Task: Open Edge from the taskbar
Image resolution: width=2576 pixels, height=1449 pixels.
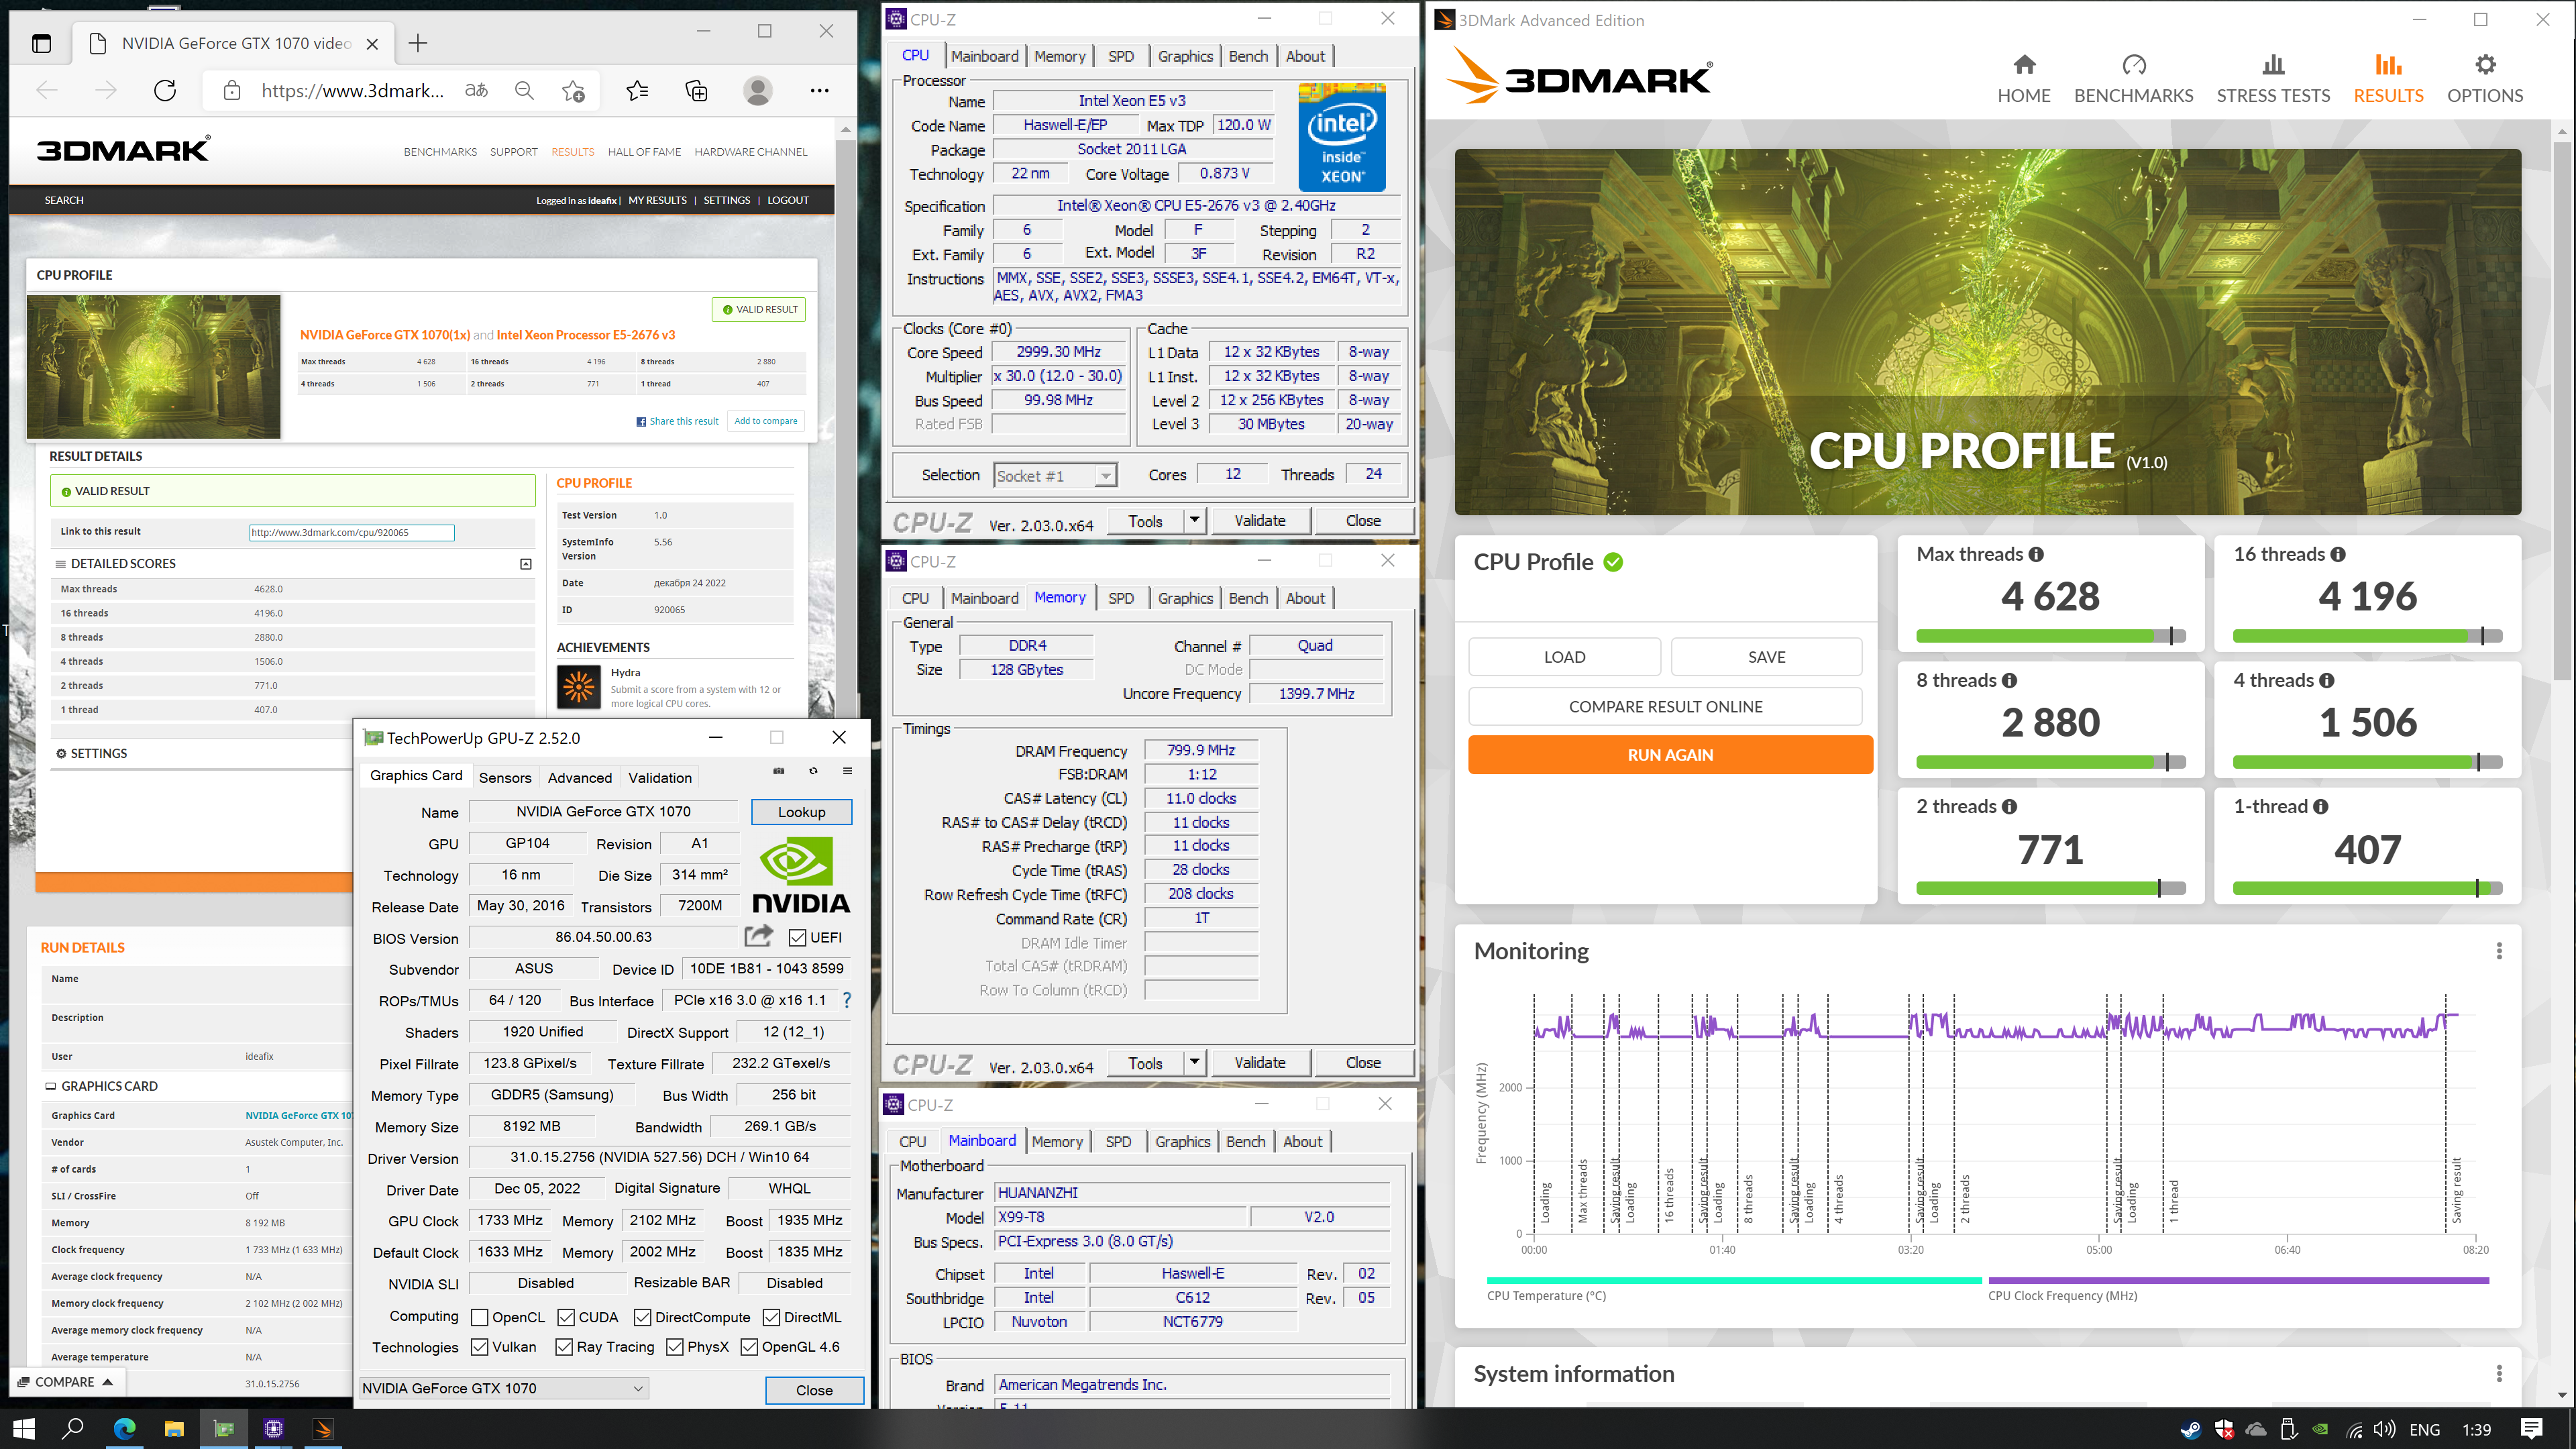Action: pos(124,1429)
